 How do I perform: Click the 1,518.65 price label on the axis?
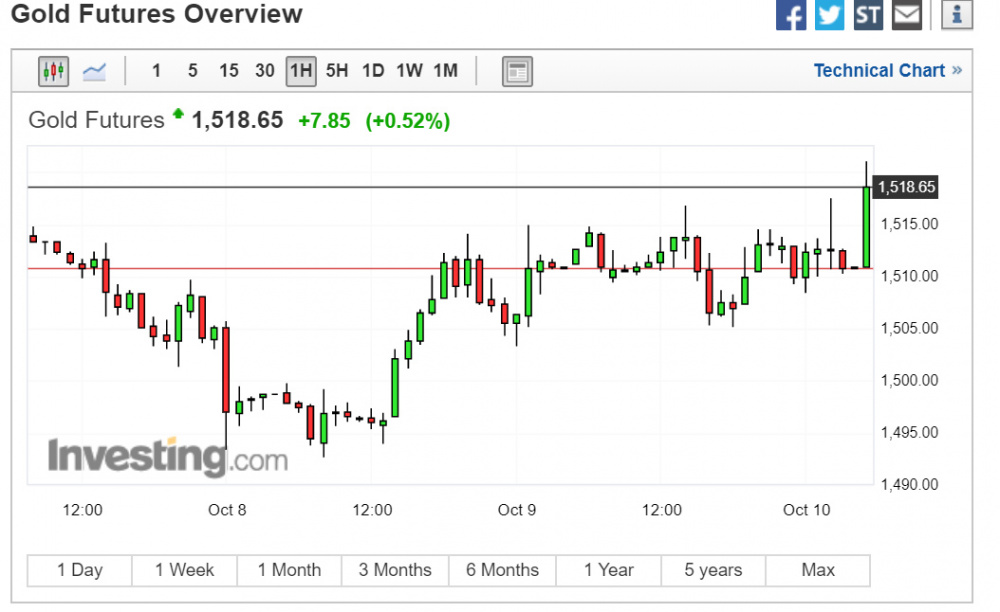(x=906, y=187)
